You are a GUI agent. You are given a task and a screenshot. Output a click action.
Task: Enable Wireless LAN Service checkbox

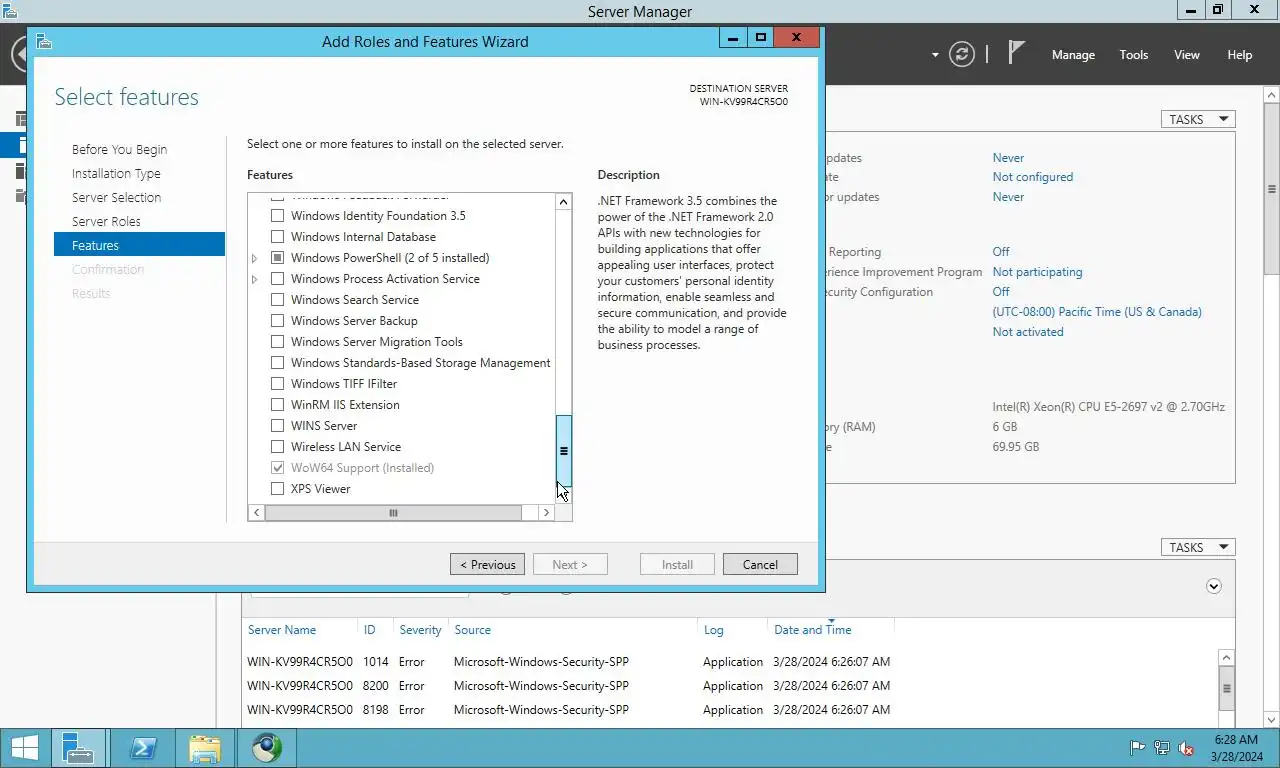point(278,447)
